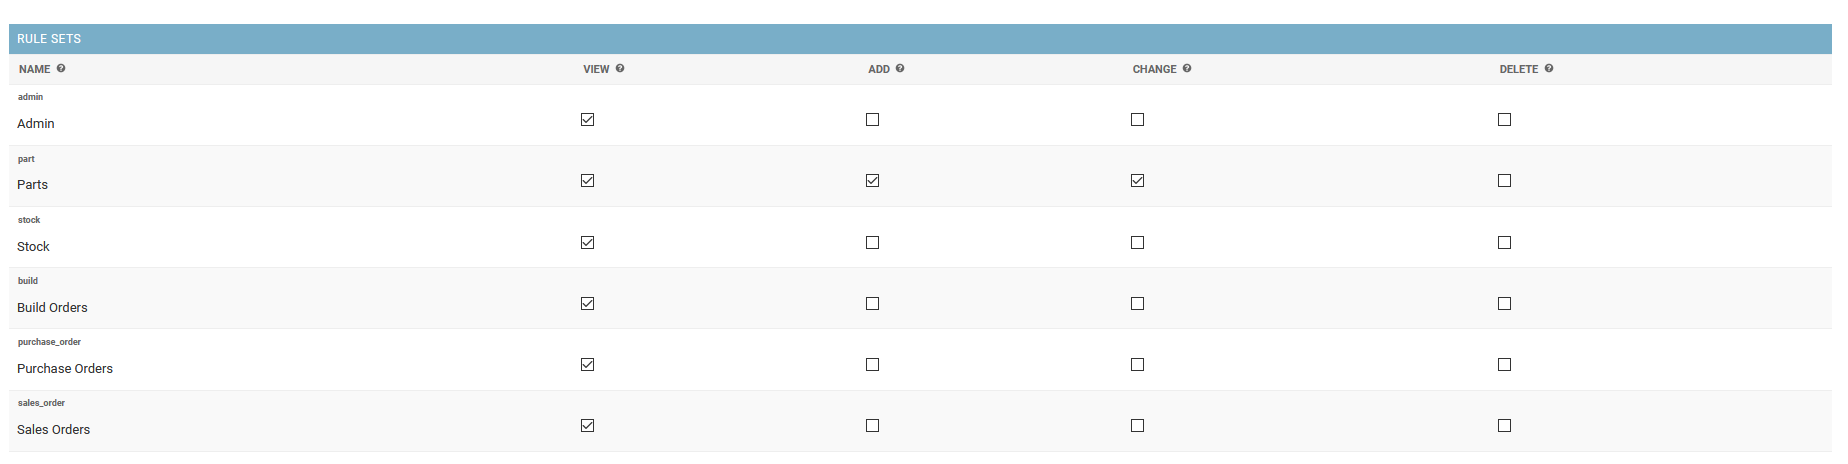1848x464 pixels.
Task: Disable View permission for Sales Orders
Action: coord(588,426)
